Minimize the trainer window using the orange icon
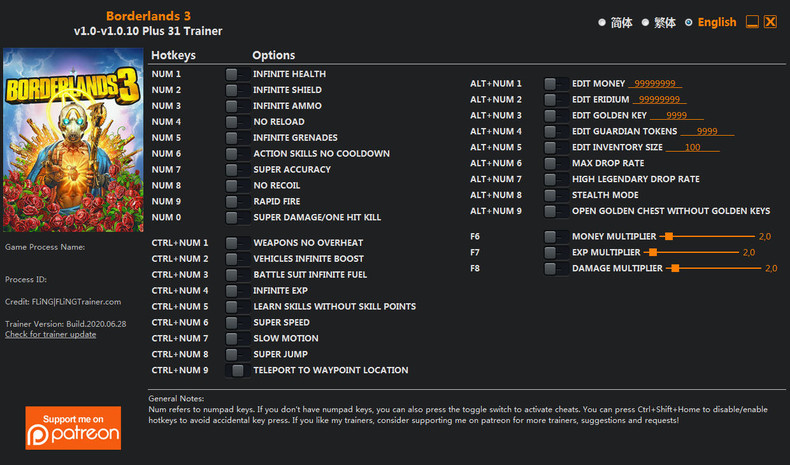This screenshot has height=465, width=790. pyautogui.click(x=752, y=22)
